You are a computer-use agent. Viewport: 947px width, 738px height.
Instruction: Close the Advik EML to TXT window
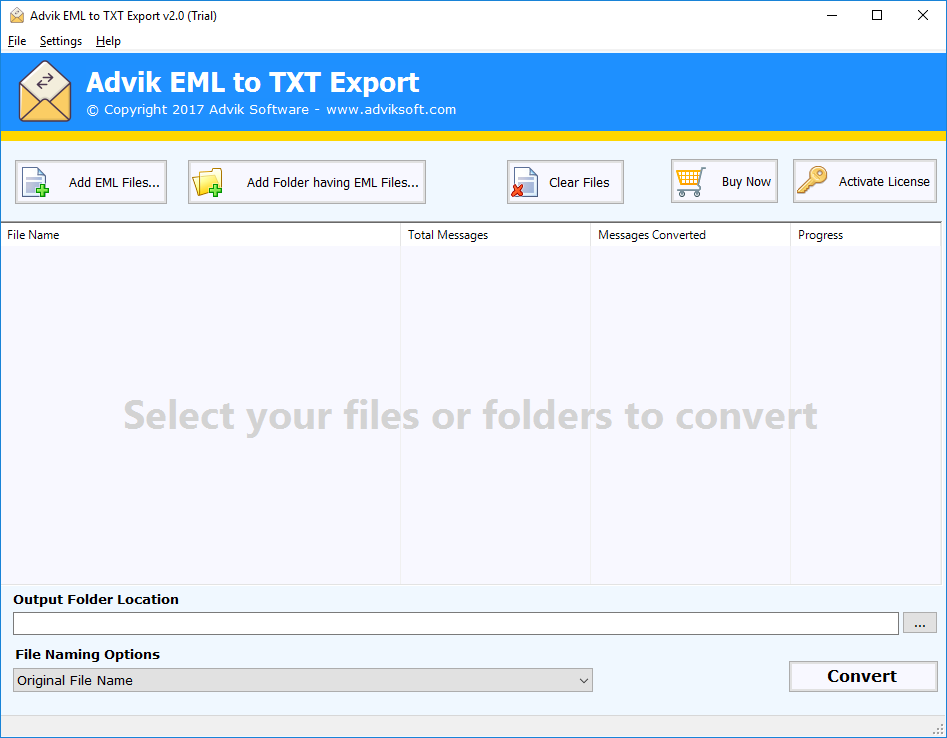pos(923,16)
